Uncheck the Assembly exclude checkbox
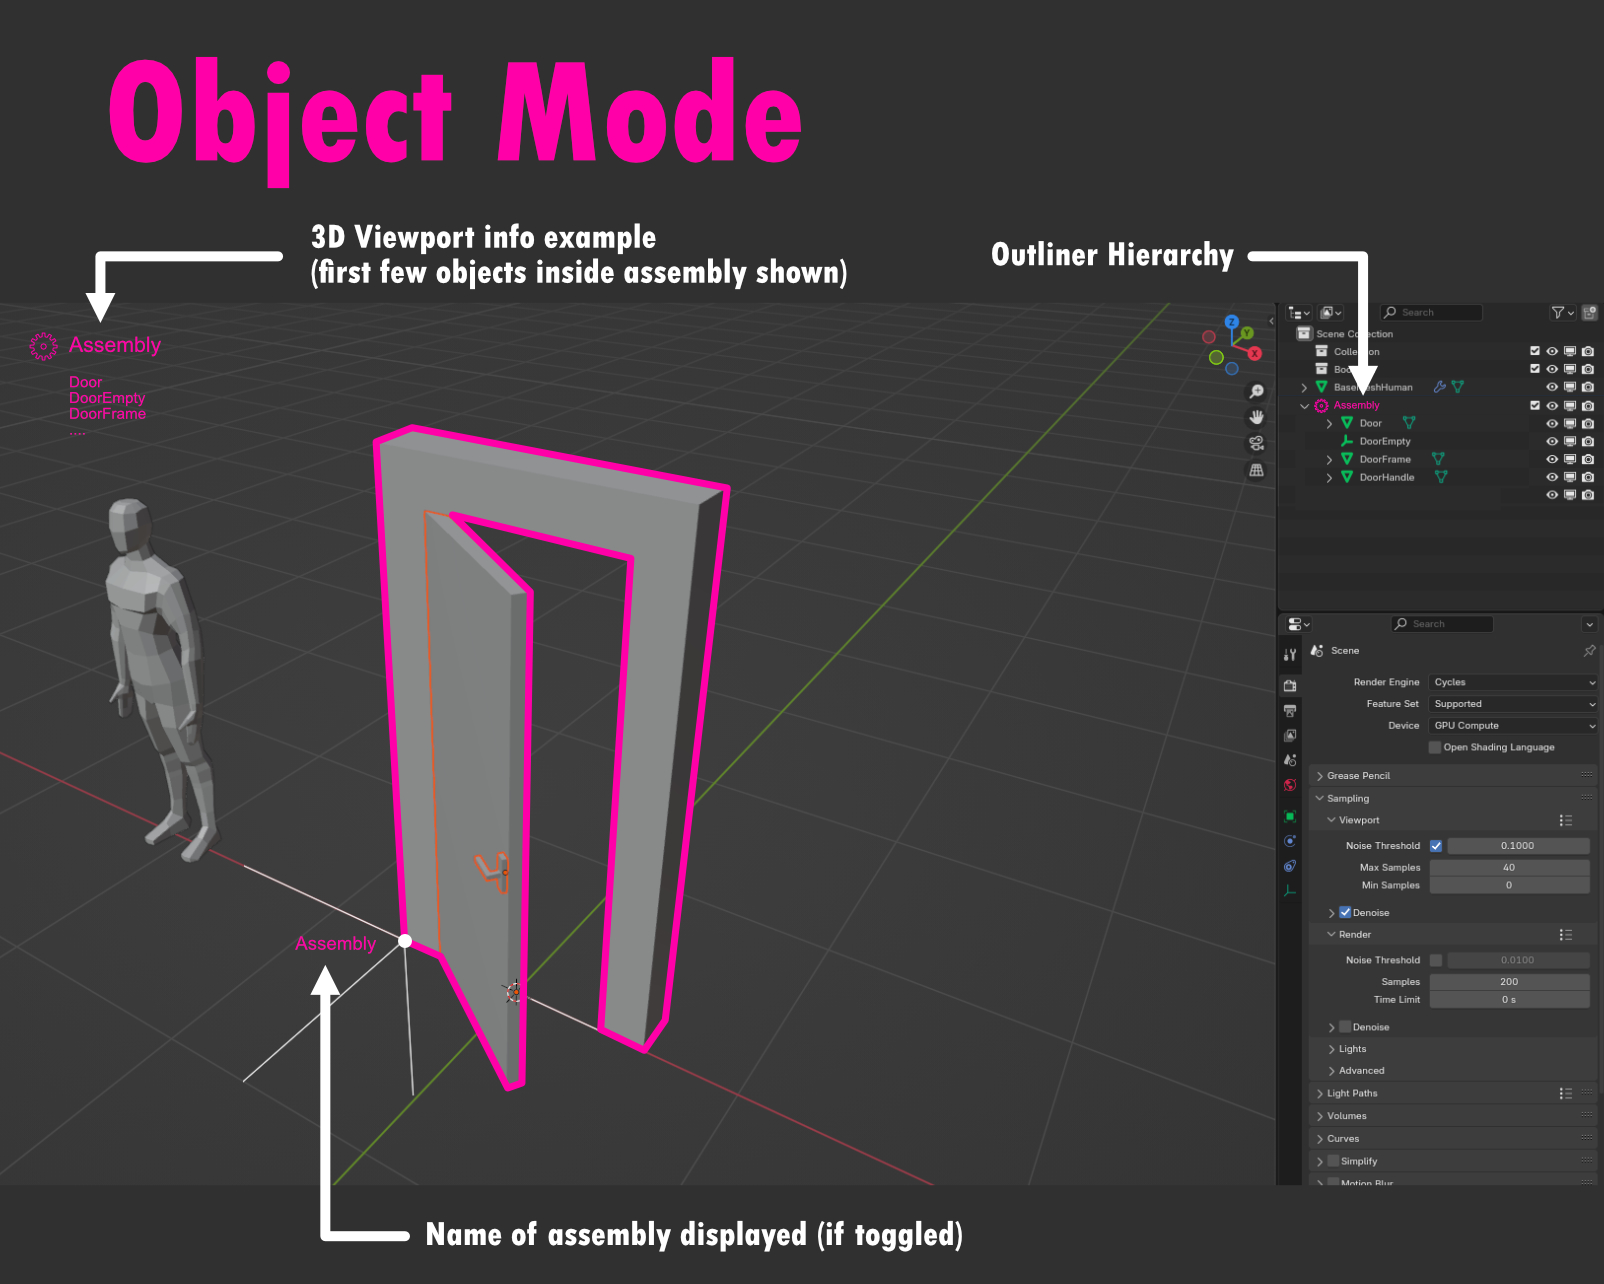 coord(1535,405)
